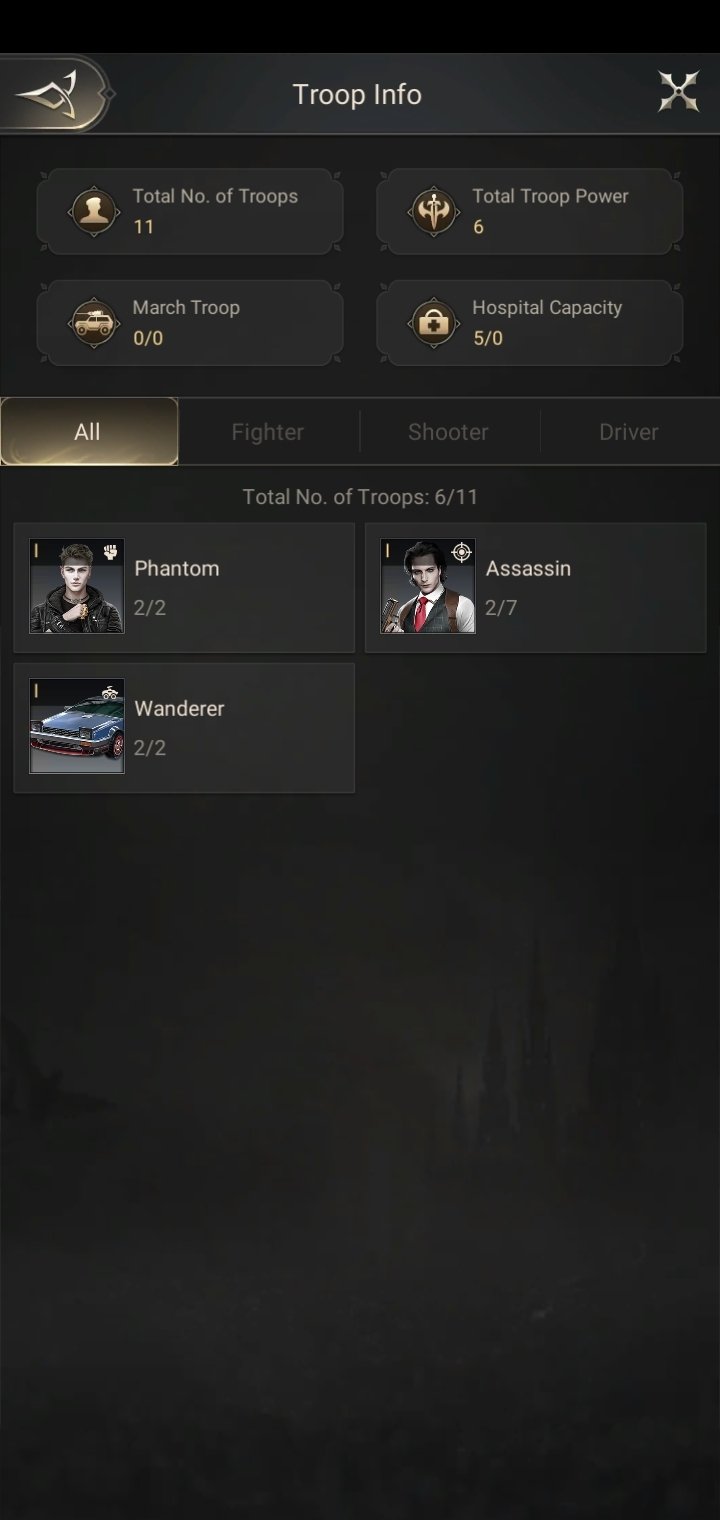Tap the Total Troop Power emblem icon
Viewport: 720px width, 1520px height.
[435, 211]
